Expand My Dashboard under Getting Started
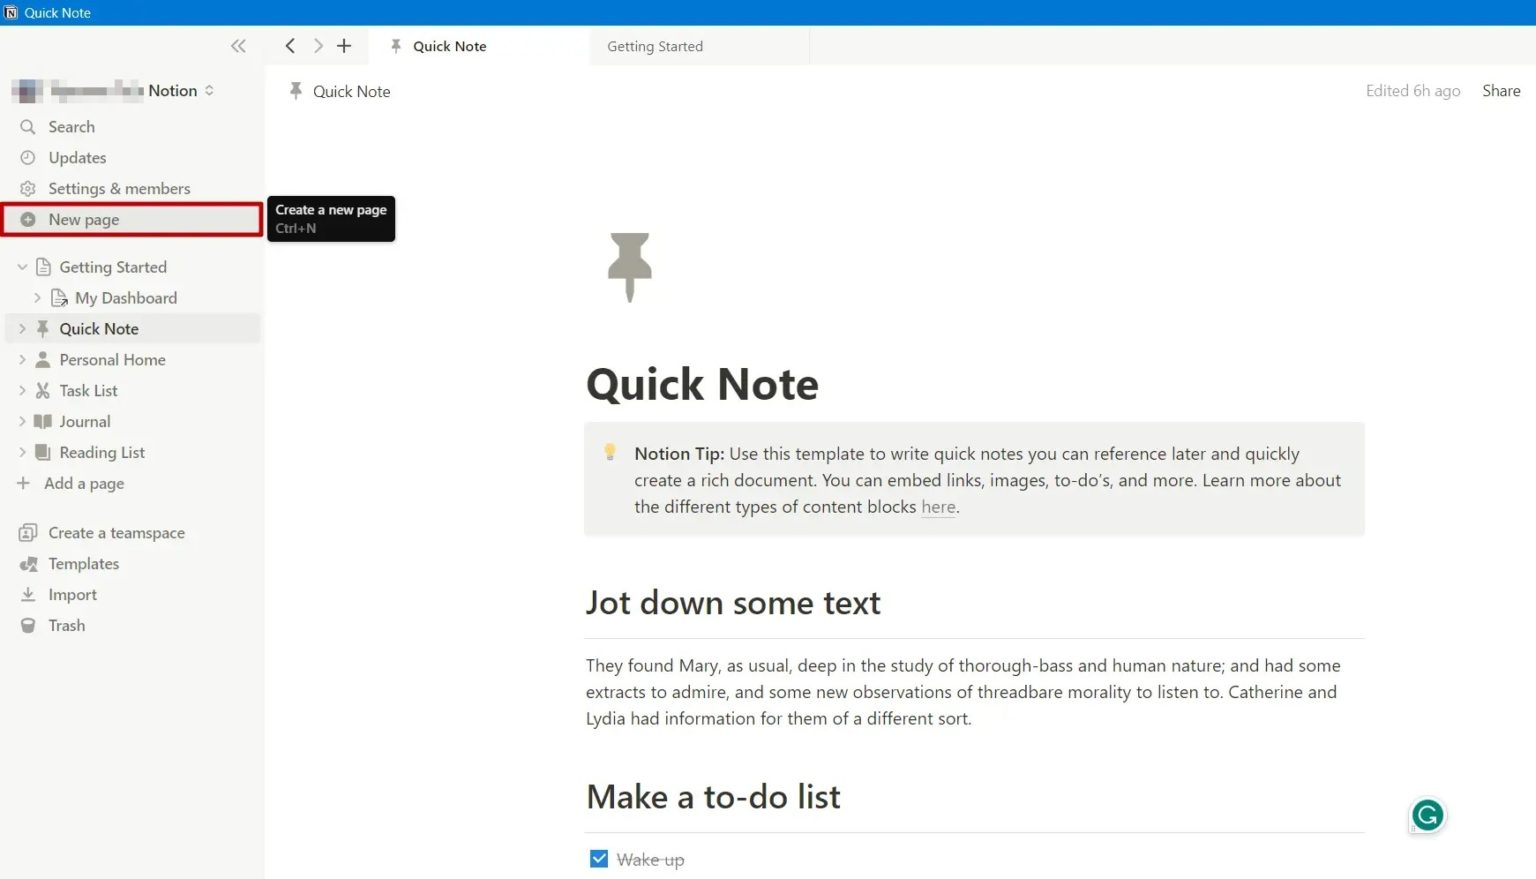The image size is (1536, 879). pyautogui.click(x=39, y=297)
